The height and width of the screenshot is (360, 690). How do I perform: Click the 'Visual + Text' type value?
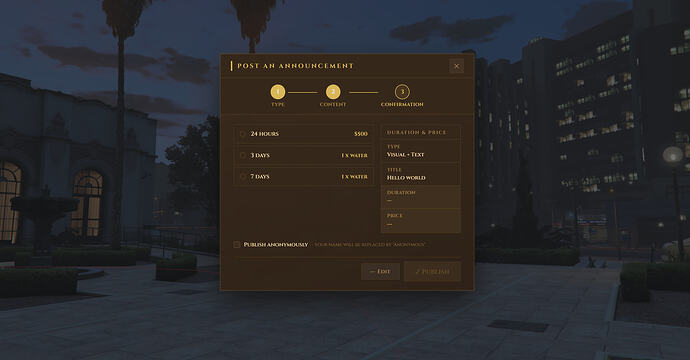tap(405, 155)
